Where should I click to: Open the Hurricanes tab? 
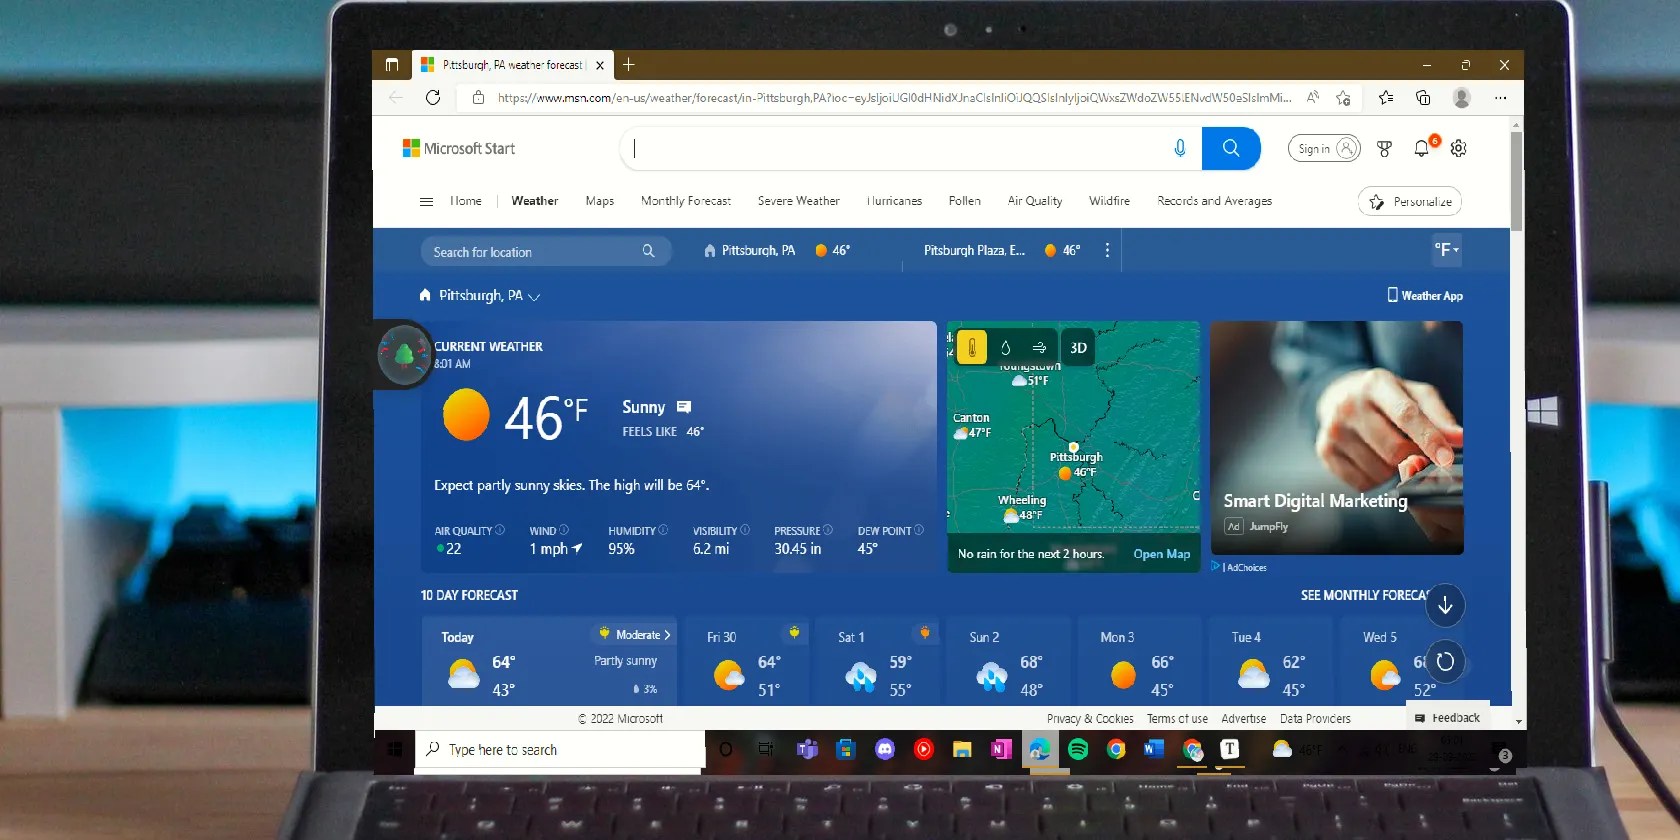894,201
